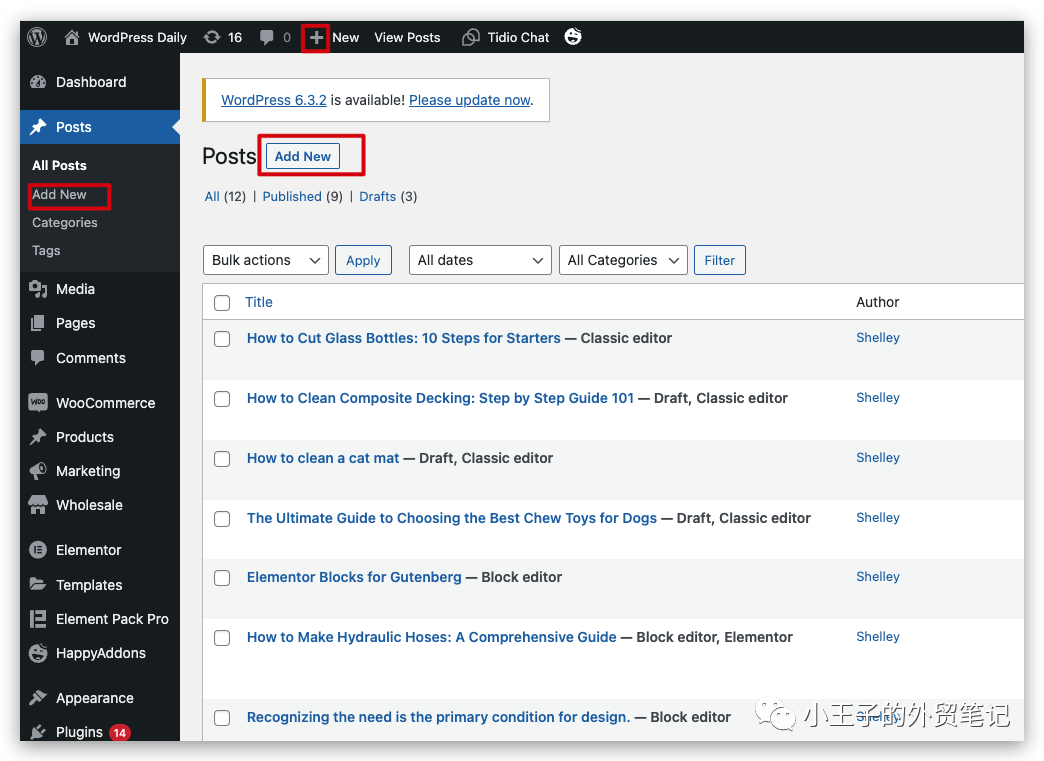The height and width of the screenshot is (761, 1044).
Task: Click the updates refresh icon
Action: click(212, 37)
